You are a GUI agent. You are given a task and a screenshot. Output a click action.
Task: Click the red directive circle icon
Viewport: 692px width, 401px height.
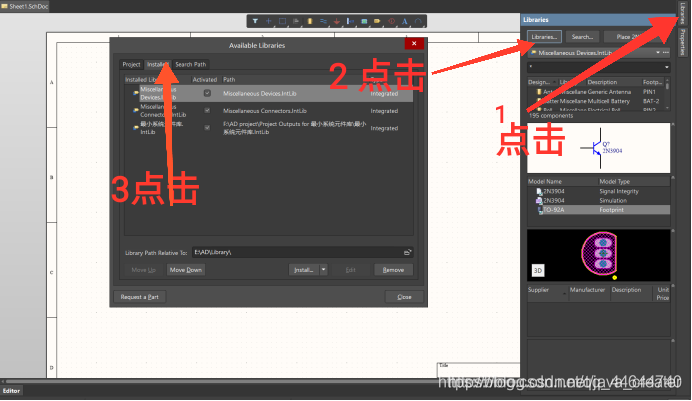pos(391,21)
